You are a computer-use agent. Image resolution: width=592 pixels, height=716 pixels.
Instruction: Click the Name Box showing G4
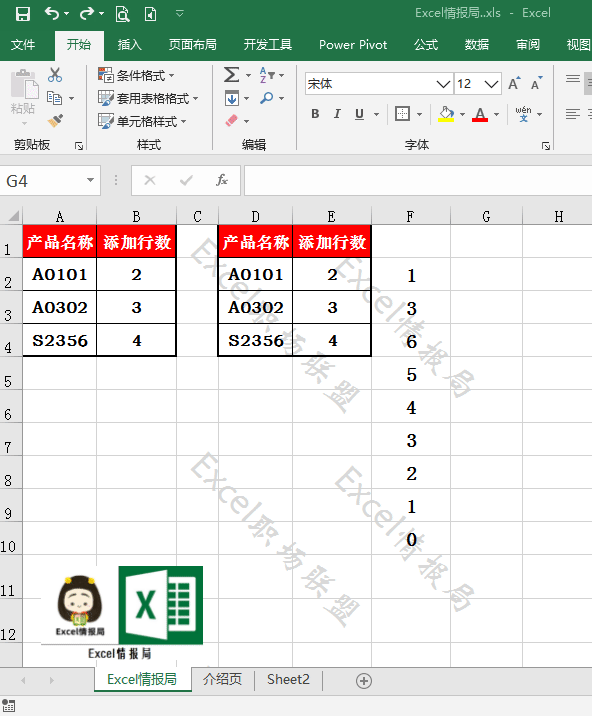pyautogui.click(x=42, y=181)
